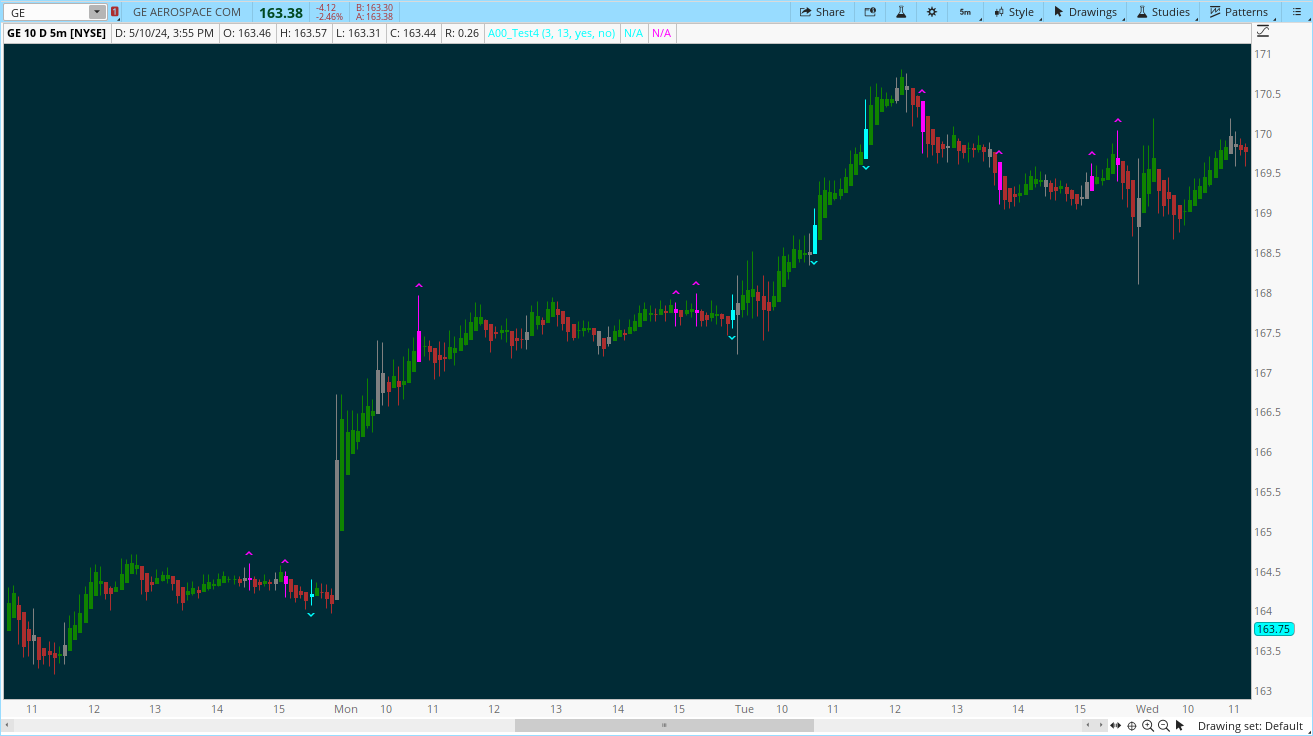Open the Studies dropdown menu
The image size is (1313, 736).
(x=1163, y=12)
